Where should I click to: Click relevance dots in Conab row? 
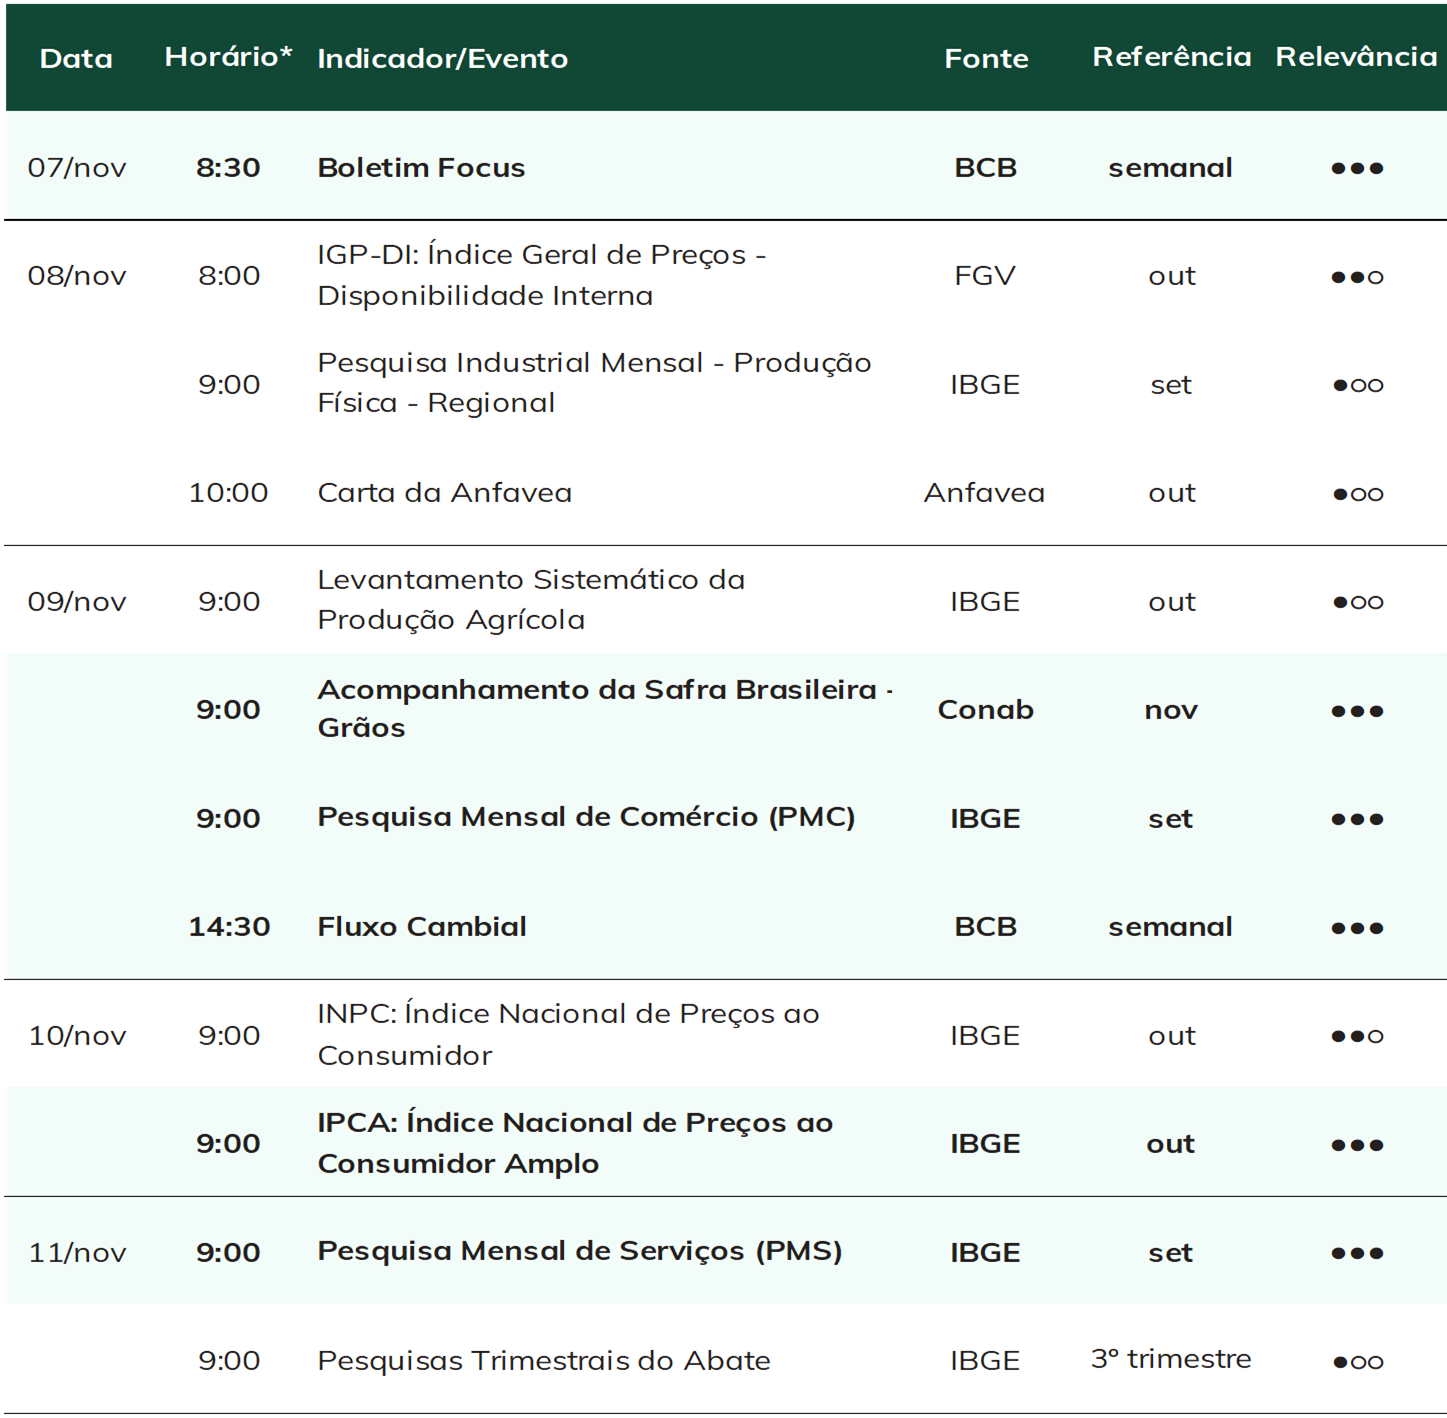coord(1357,711)
